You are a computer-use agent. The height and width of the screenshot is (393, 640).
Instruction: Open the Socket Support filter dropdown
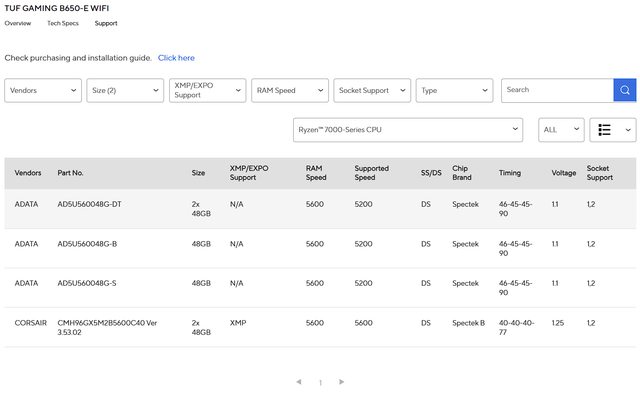click(x=372, y=91)
